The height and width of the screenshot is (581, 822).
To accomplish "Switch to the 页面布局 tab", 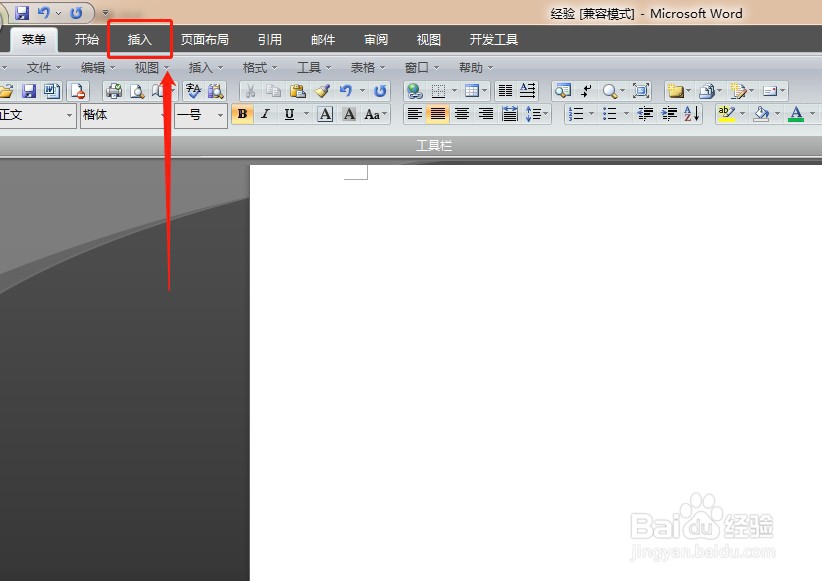I will pyautogui.click(x=204, y=39).
